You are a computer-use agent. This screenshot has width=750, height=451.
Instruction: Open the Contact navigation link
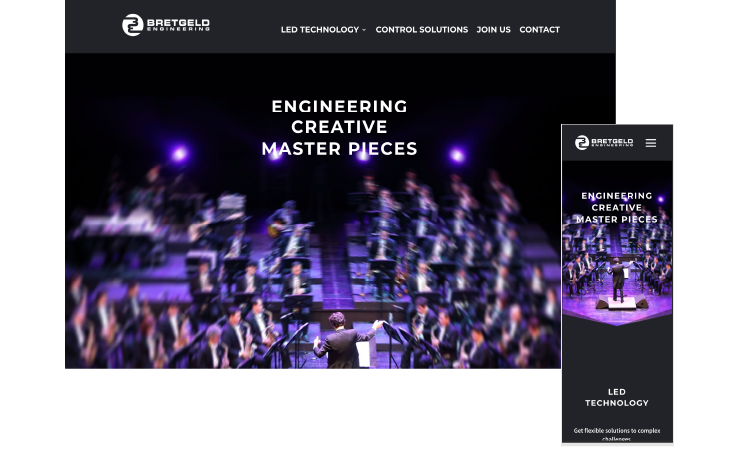(x=539, y=30)
